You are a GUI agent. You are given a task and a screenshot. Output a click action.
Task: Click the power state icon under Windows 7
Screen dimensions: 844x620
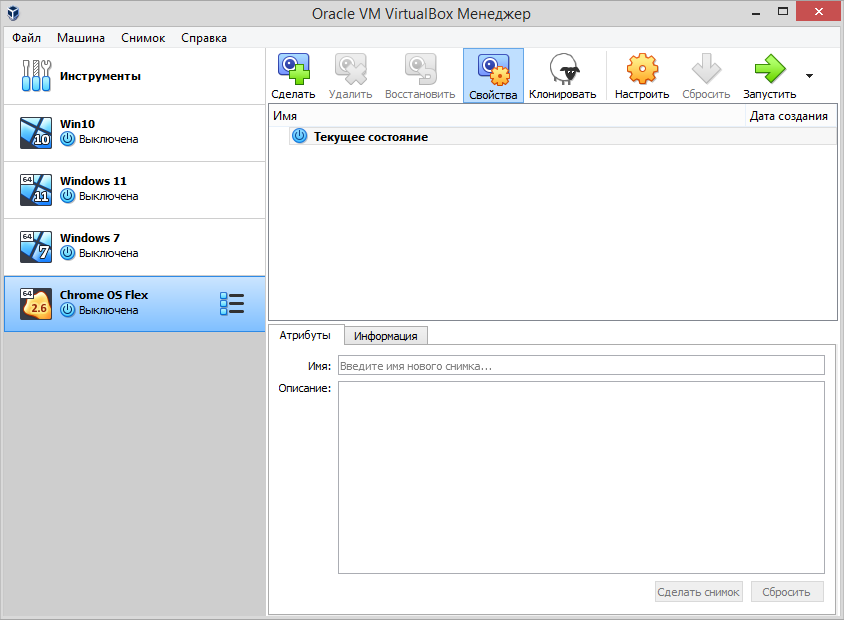click(x=67, y=252)
